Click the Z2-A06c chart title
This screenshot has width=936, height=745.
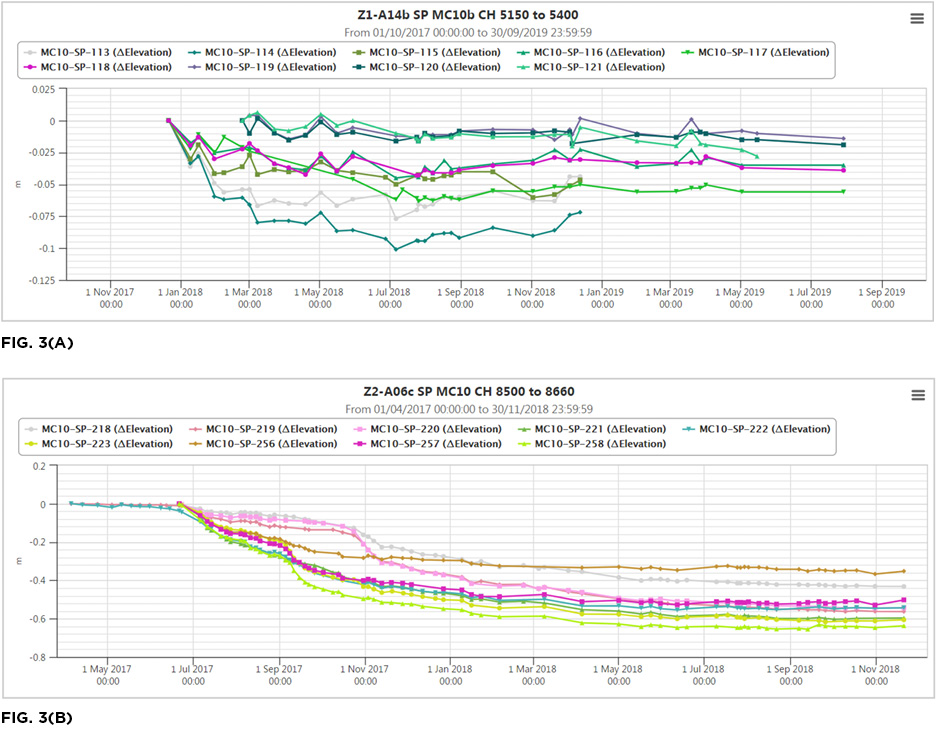click(468, 391)
